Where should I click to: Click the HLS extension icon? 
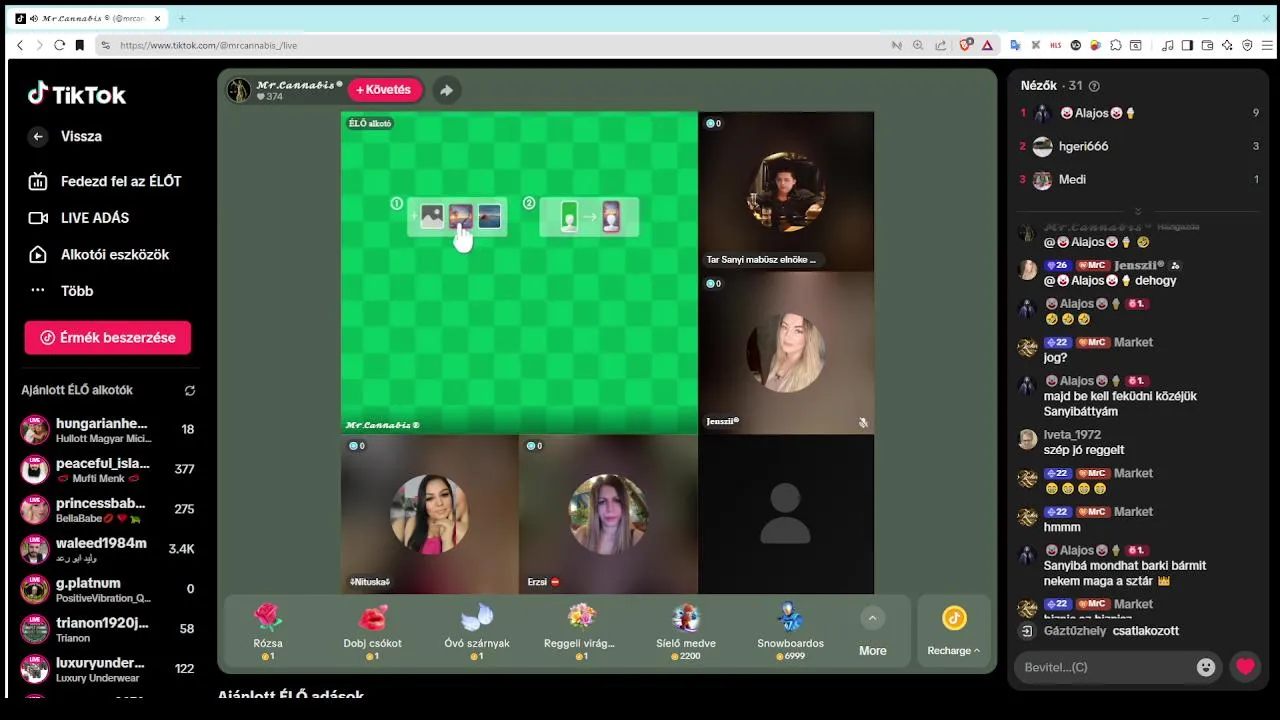coord(1056,45)
